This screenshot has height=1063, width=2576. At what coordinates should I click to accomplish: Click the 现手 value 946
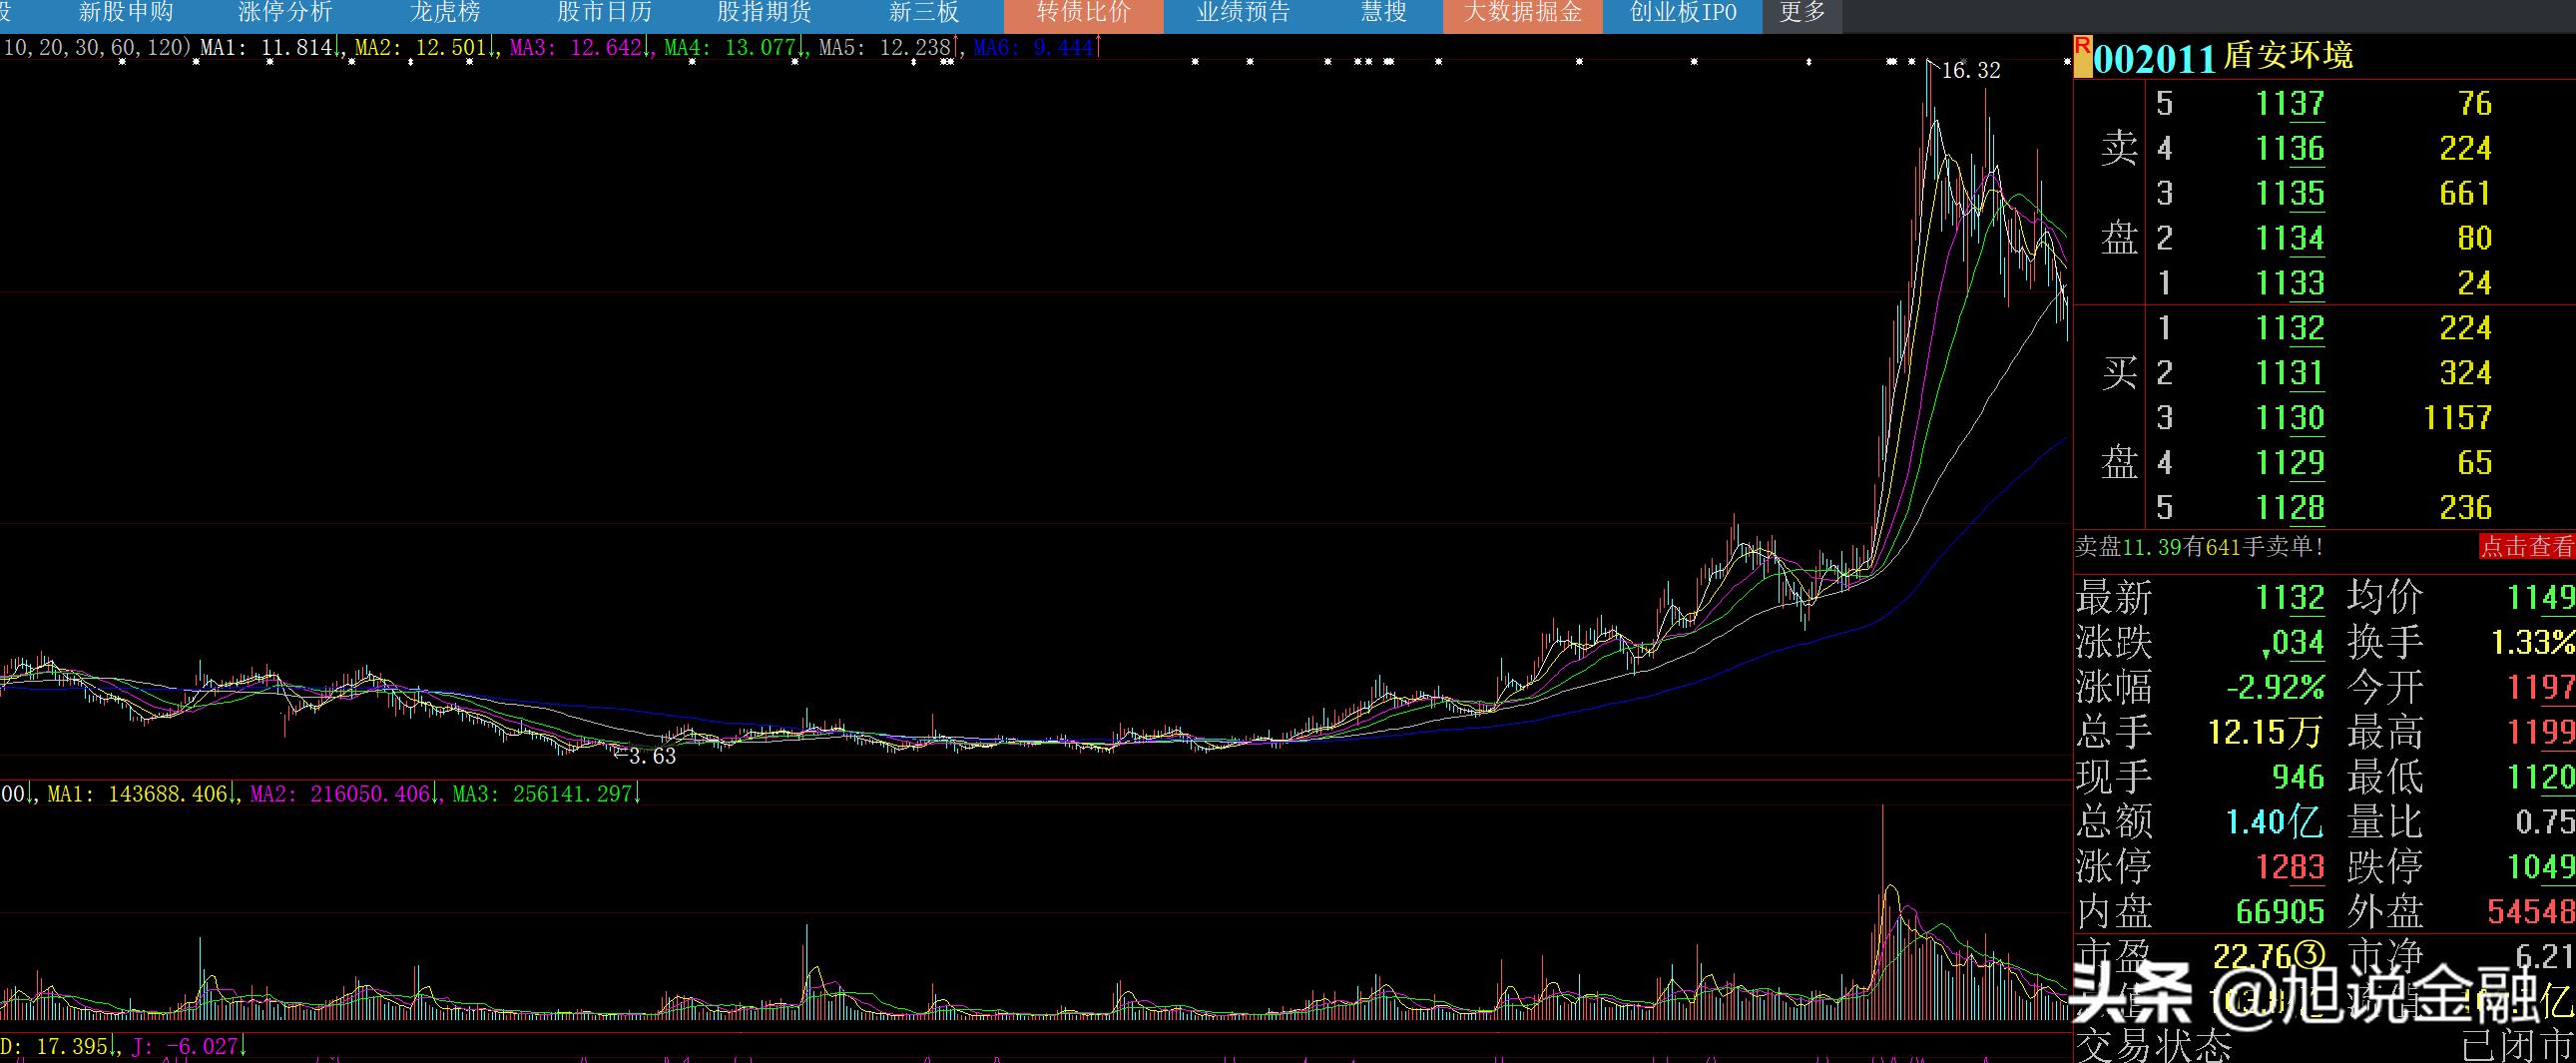2298,777
